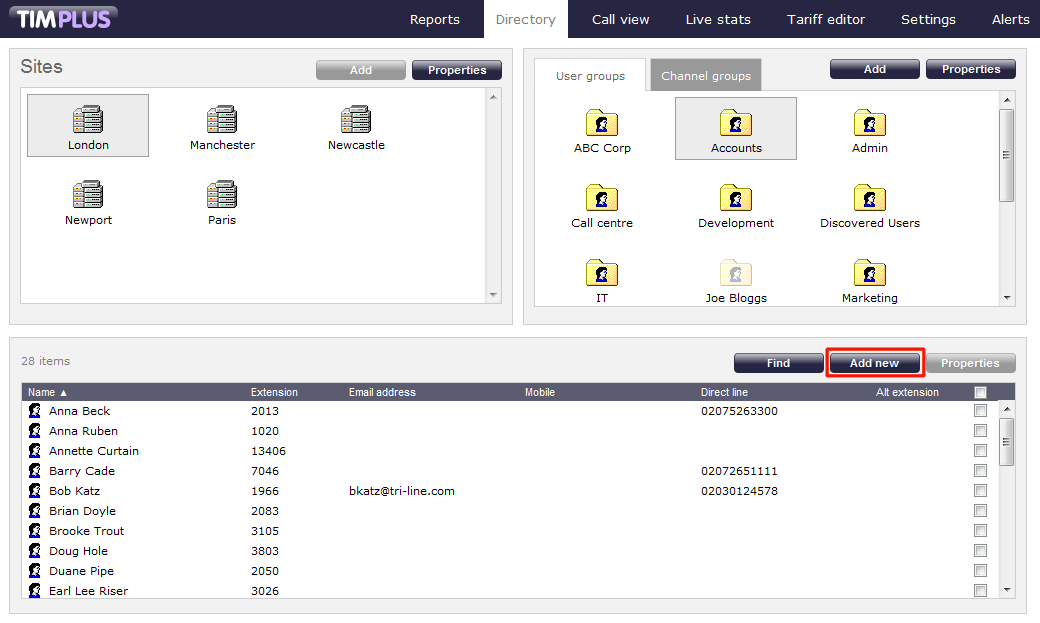
Task: Click the user icon beside Bob Katz
Action: point(35,491)
